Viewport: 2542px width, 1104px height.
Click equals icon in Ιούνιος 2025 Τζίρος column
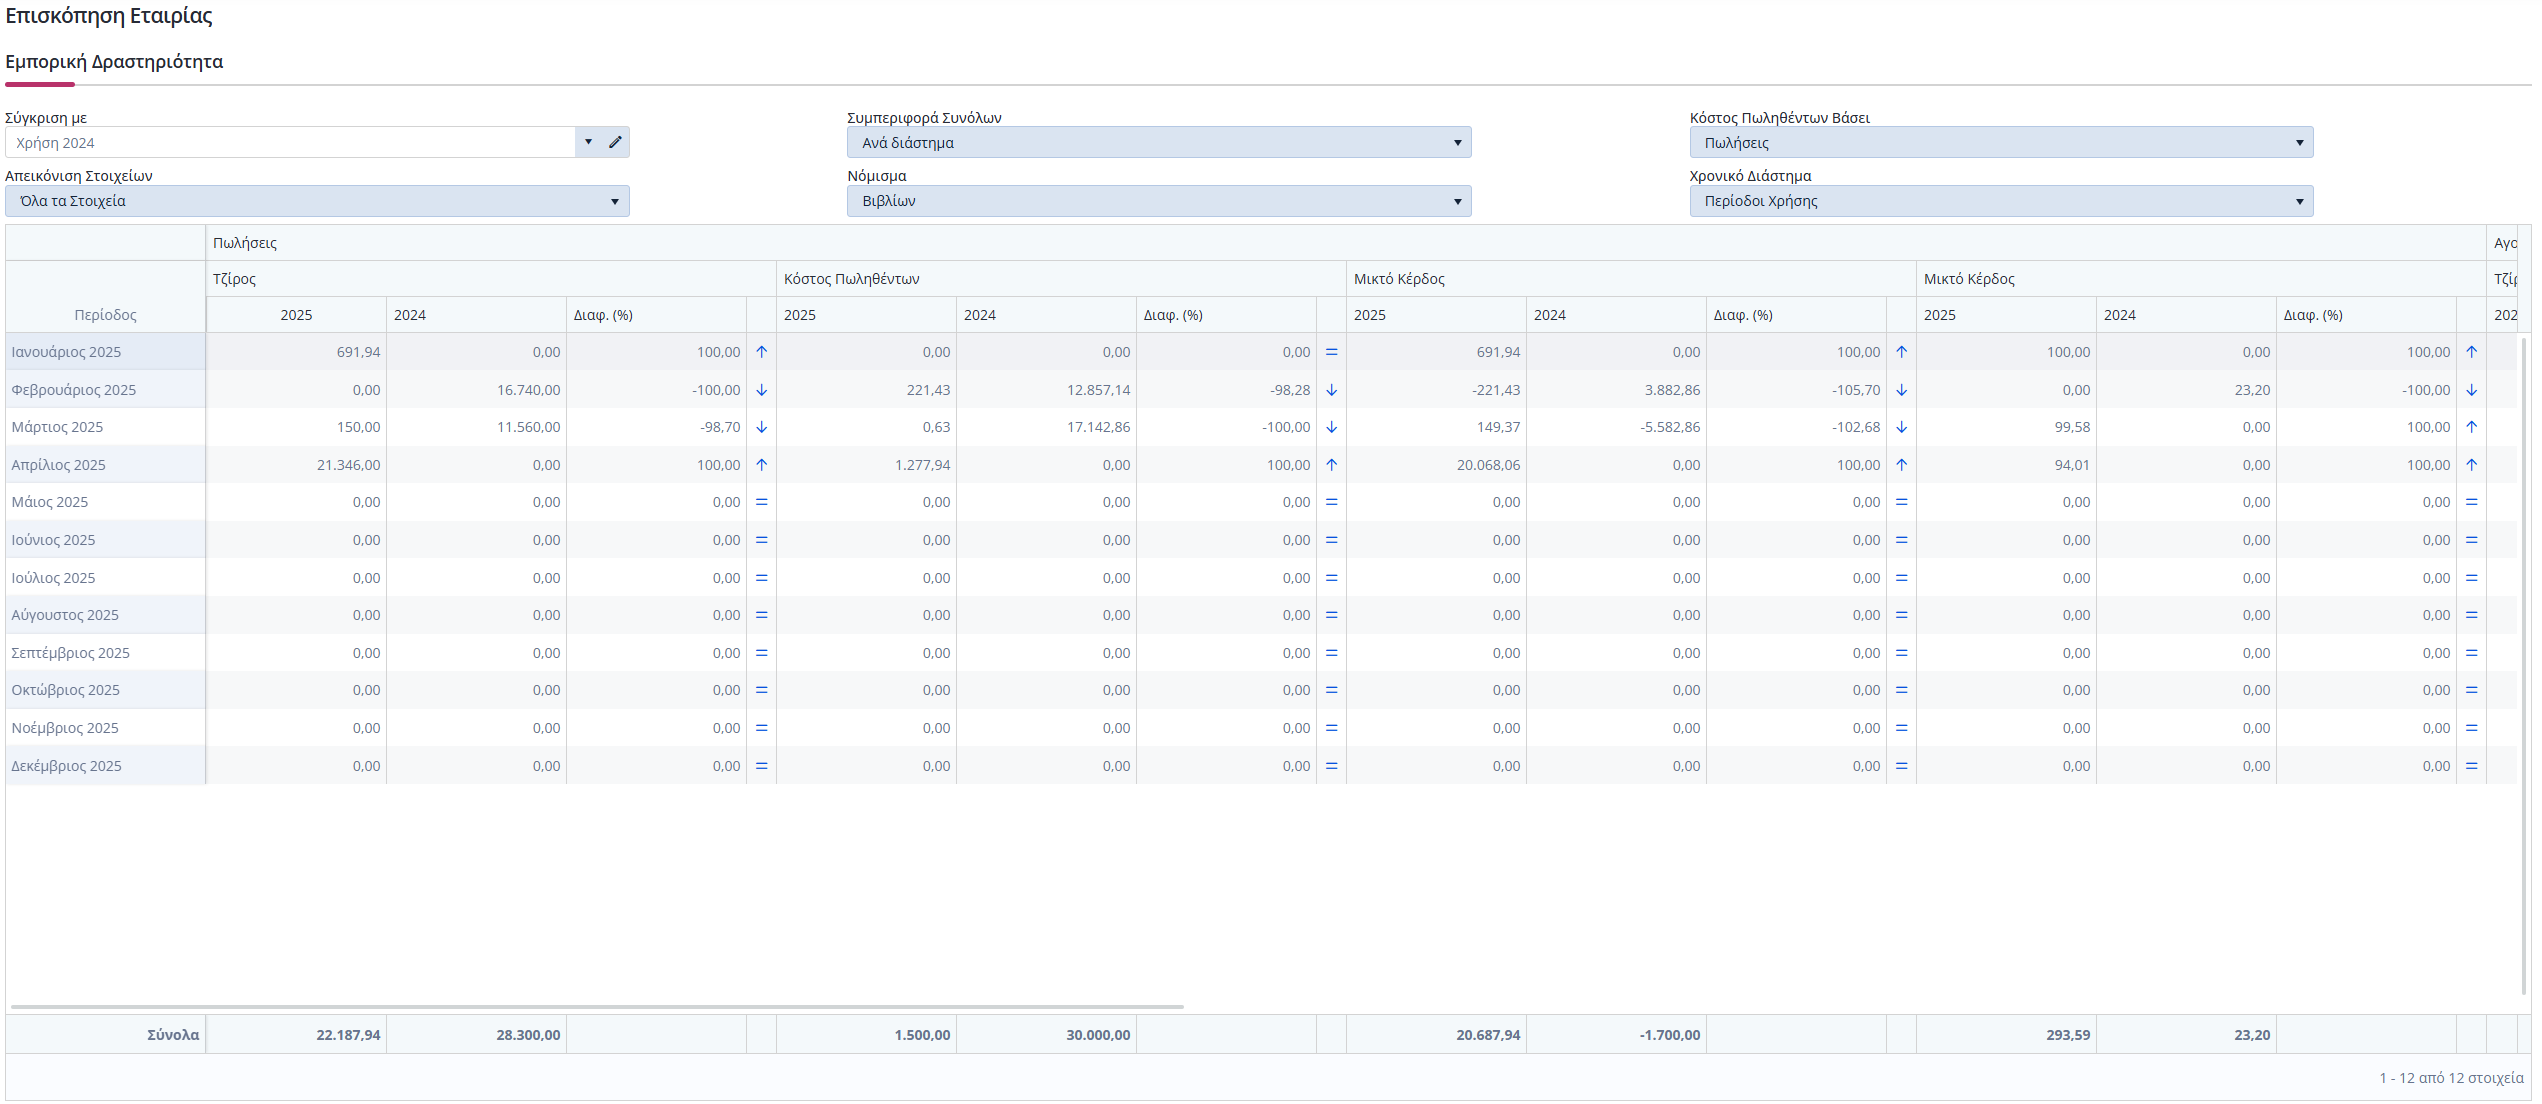pos(761,540)
